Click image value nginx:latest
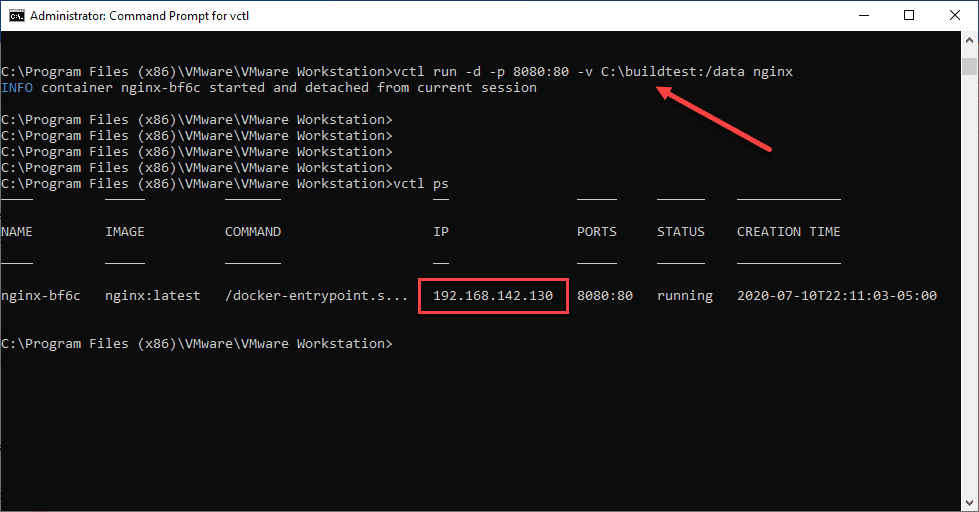The image size is (979, 512). pyautogui.click(x=153, y=296)
